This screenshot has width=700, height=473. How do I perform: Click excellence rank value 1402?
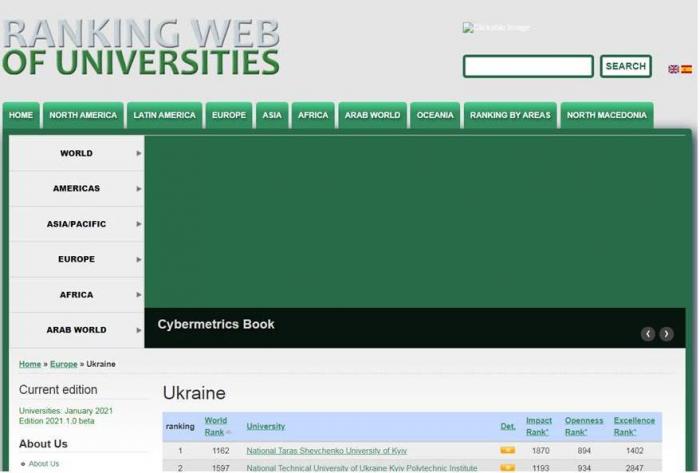pos(634,451)
